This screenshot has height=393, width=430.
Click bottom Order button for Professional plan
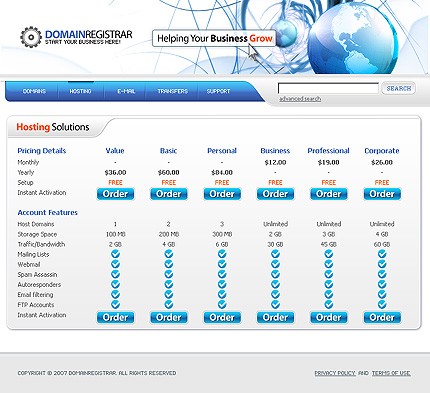tap(329, 317)
